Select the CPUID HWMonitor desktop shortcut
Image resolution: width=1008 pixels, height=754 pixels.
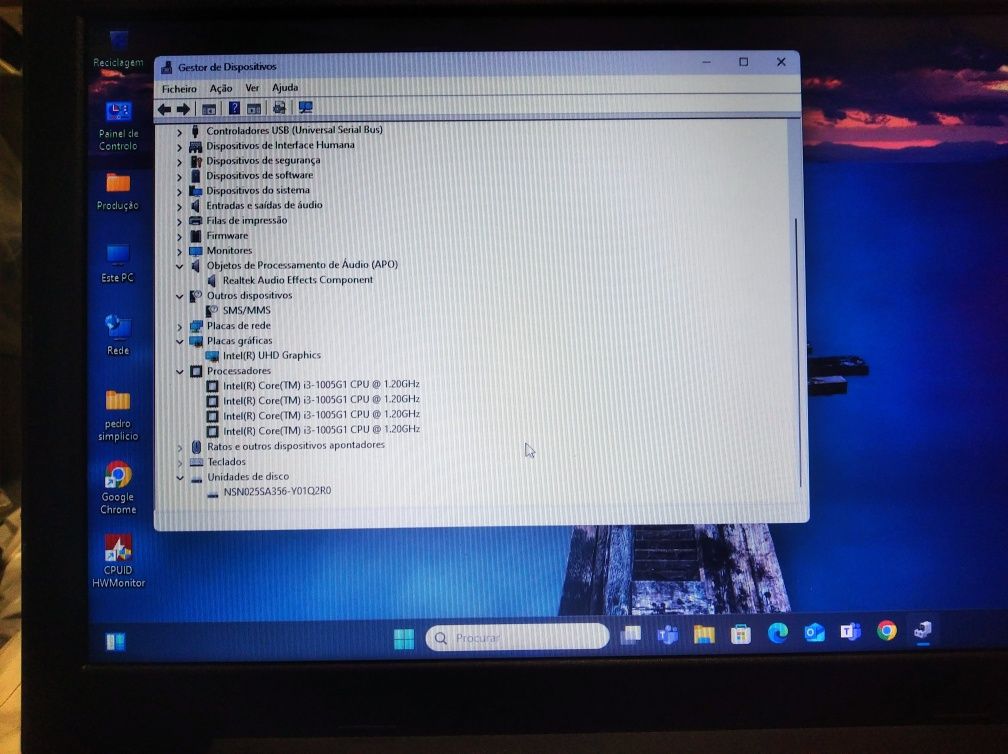pos(118,561)
